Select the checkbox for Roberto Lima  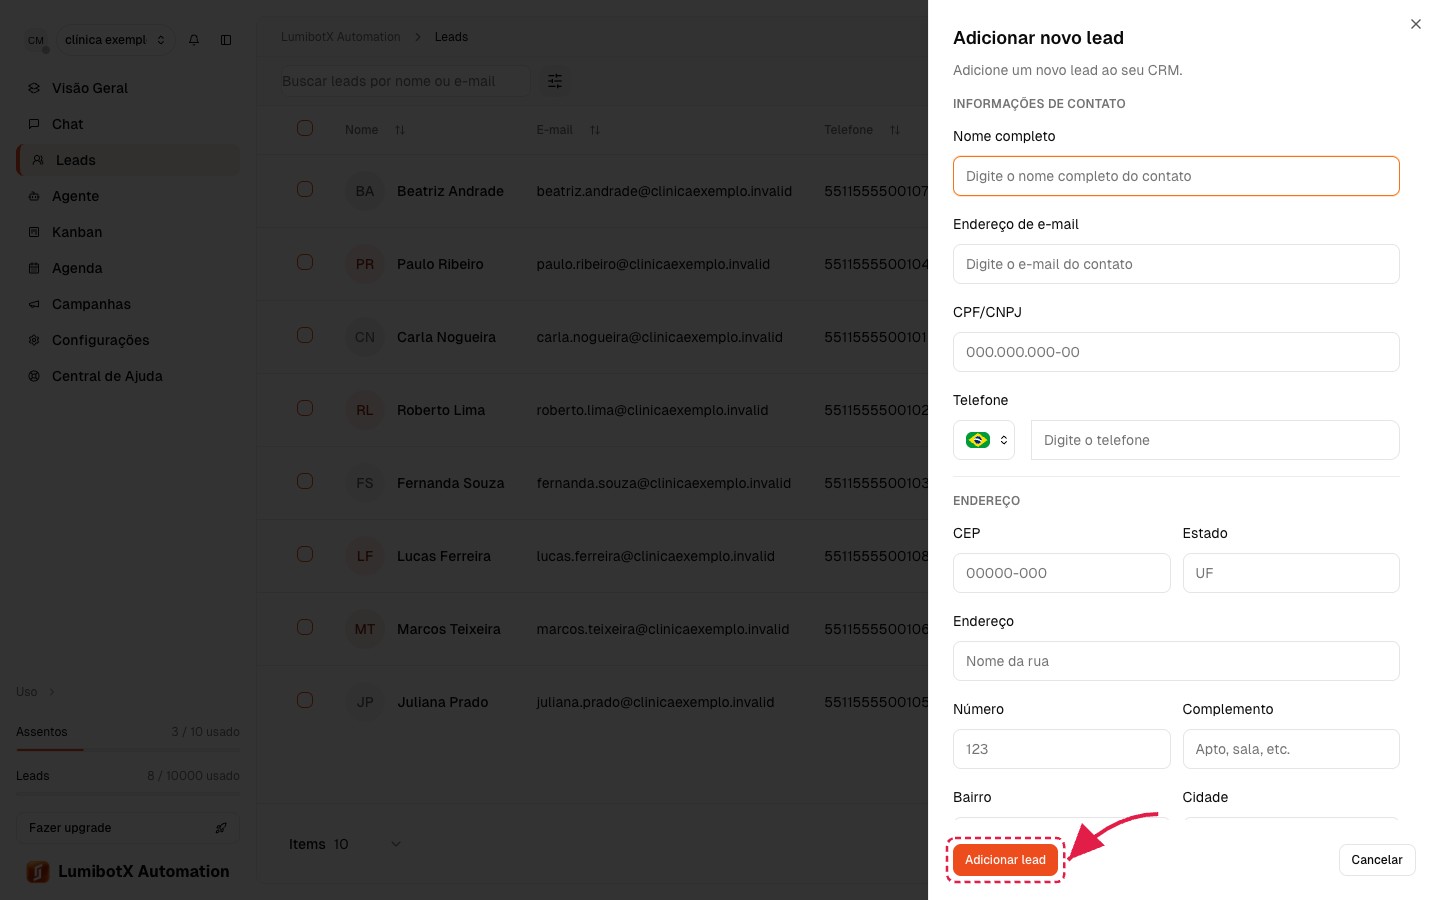coord(305,408)
